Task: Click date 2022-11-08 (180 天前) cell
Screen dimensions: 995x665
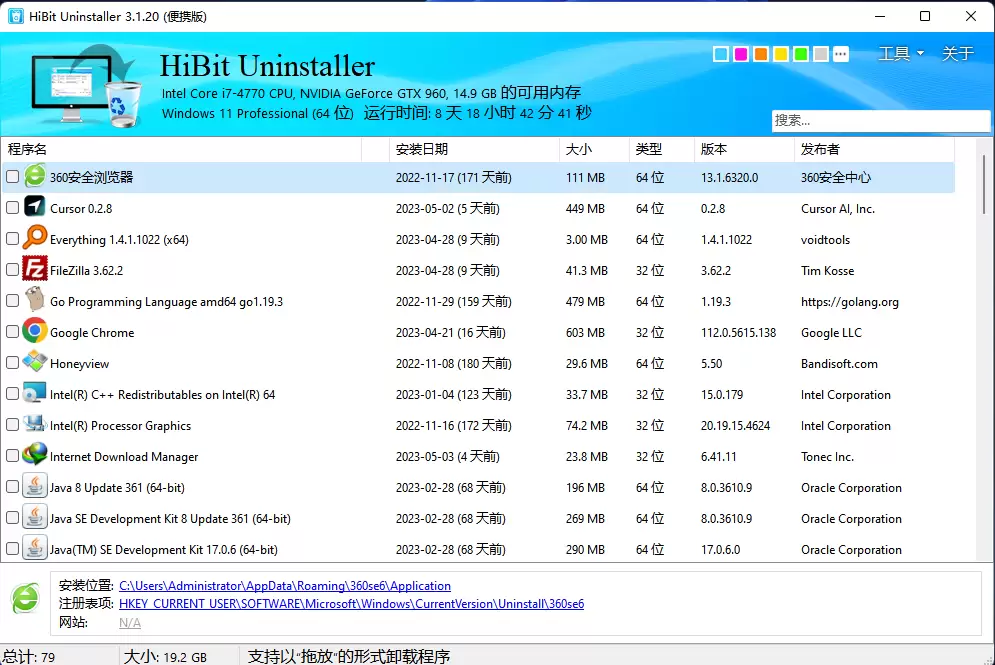Action: click(x=454, y=364)
